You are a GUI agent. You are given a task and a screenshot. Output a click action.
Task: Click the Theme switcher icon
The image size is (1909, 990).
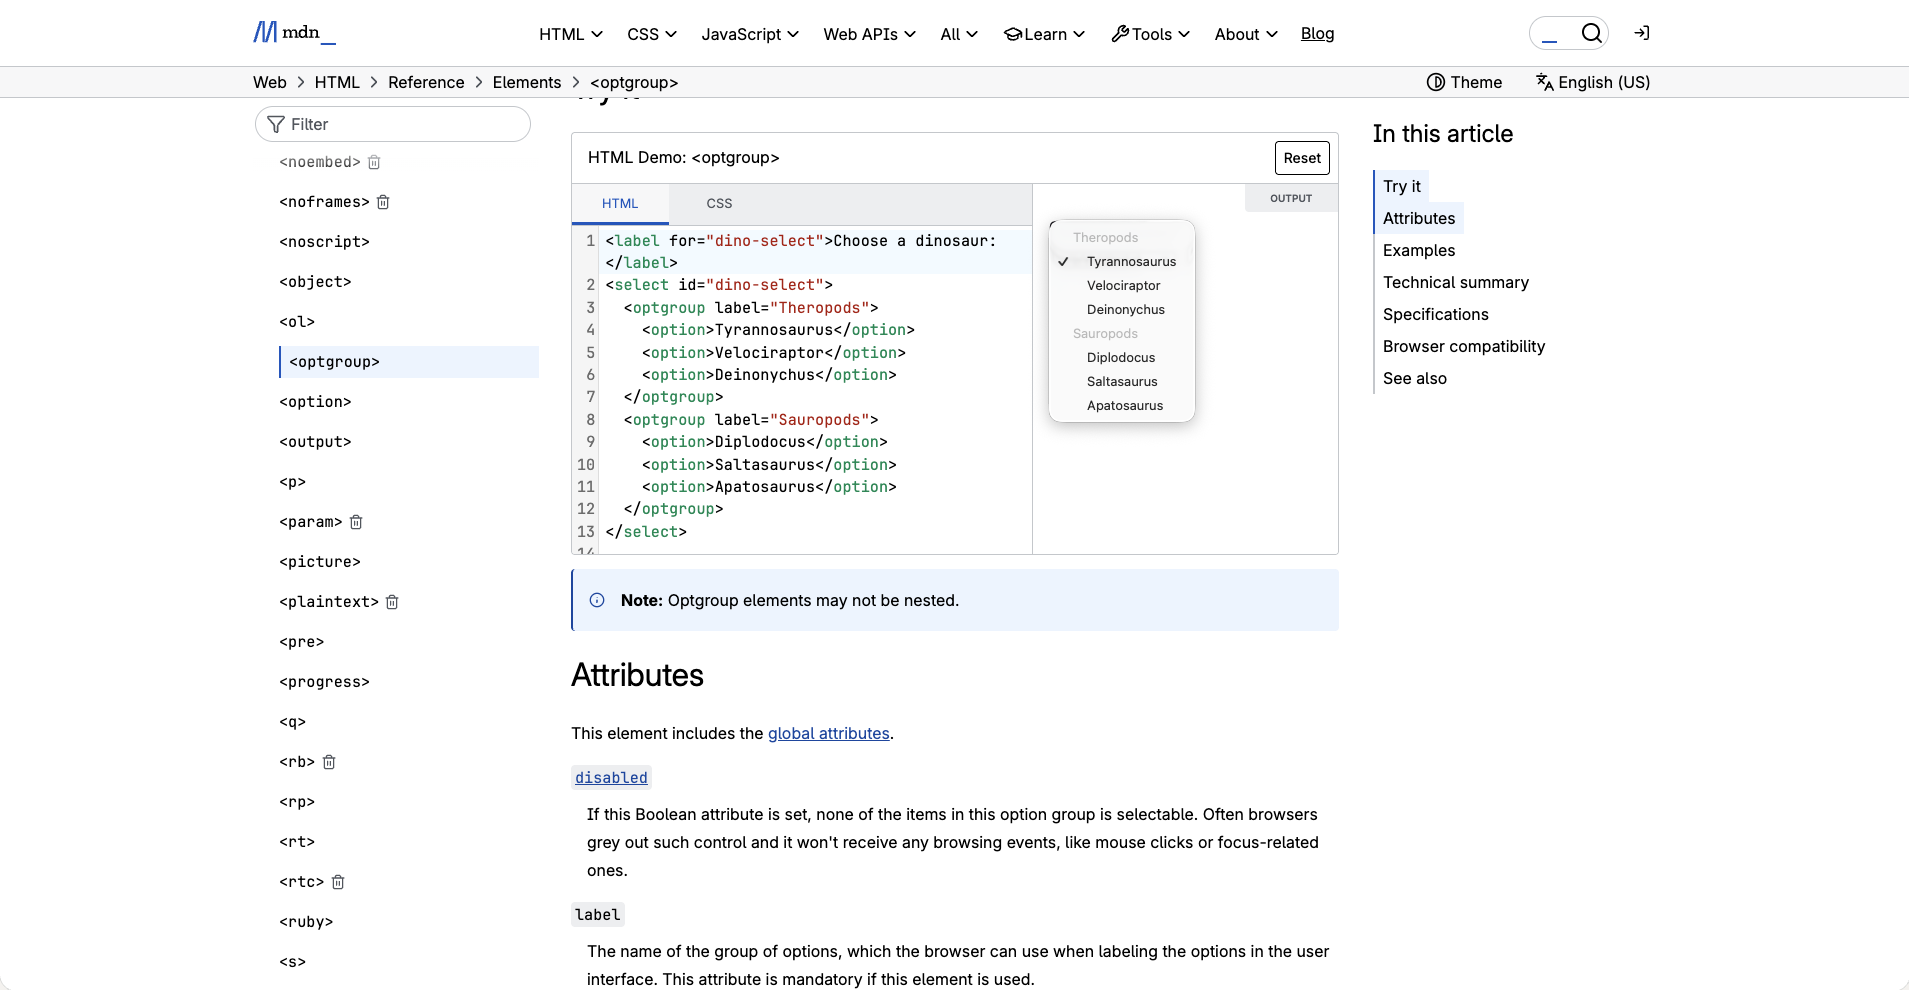pos(1436,82)
